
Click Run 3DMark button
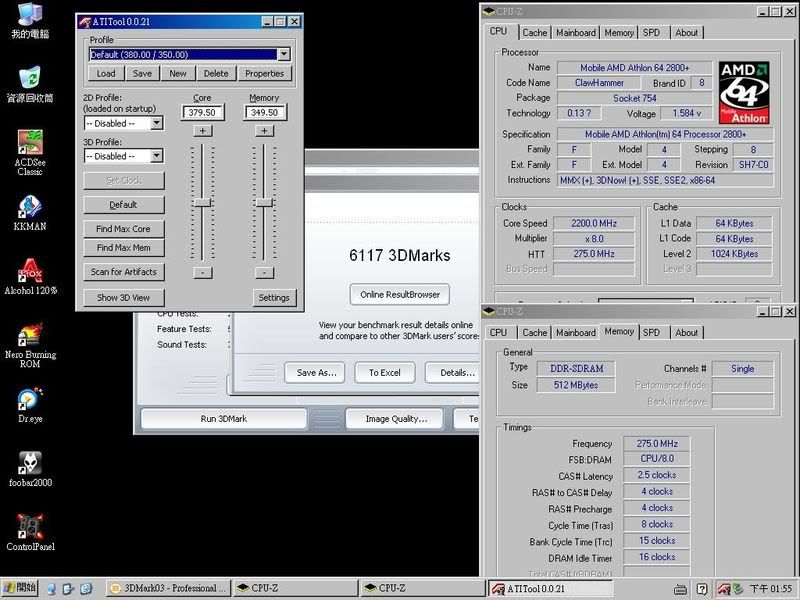tap(223, 419)
